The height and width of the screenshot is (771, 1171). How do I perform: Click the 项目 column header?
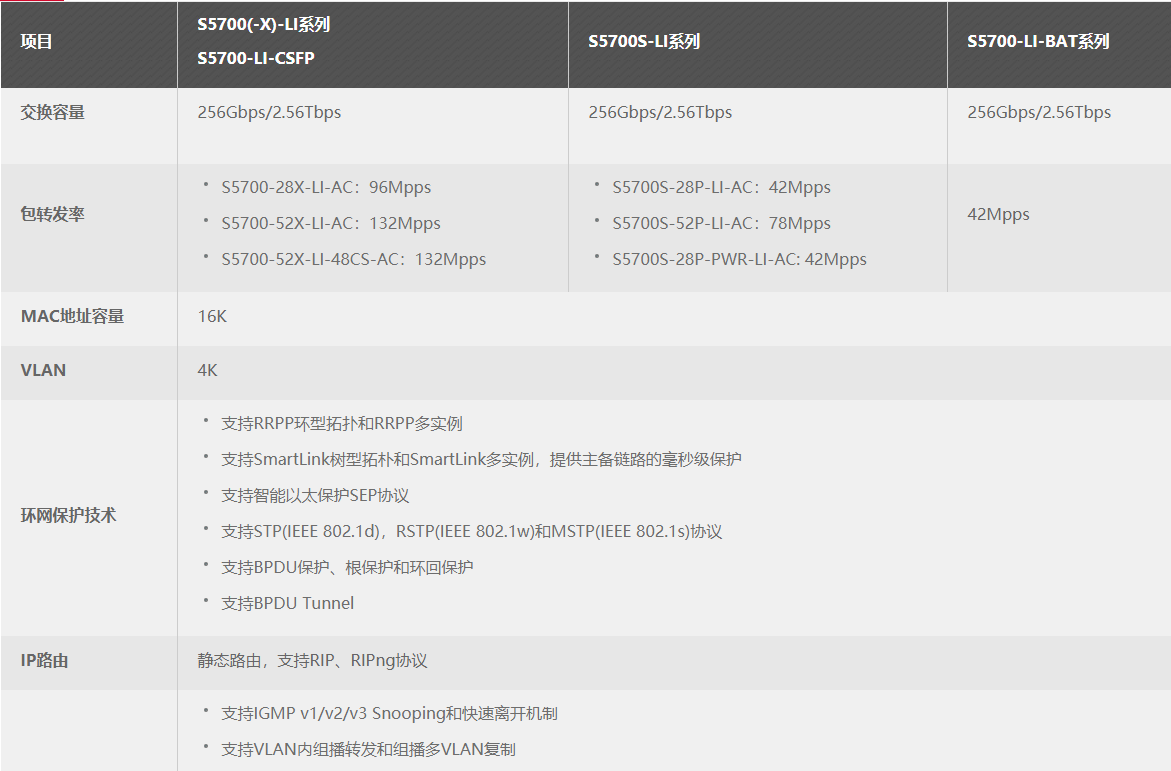pos(37,42)
